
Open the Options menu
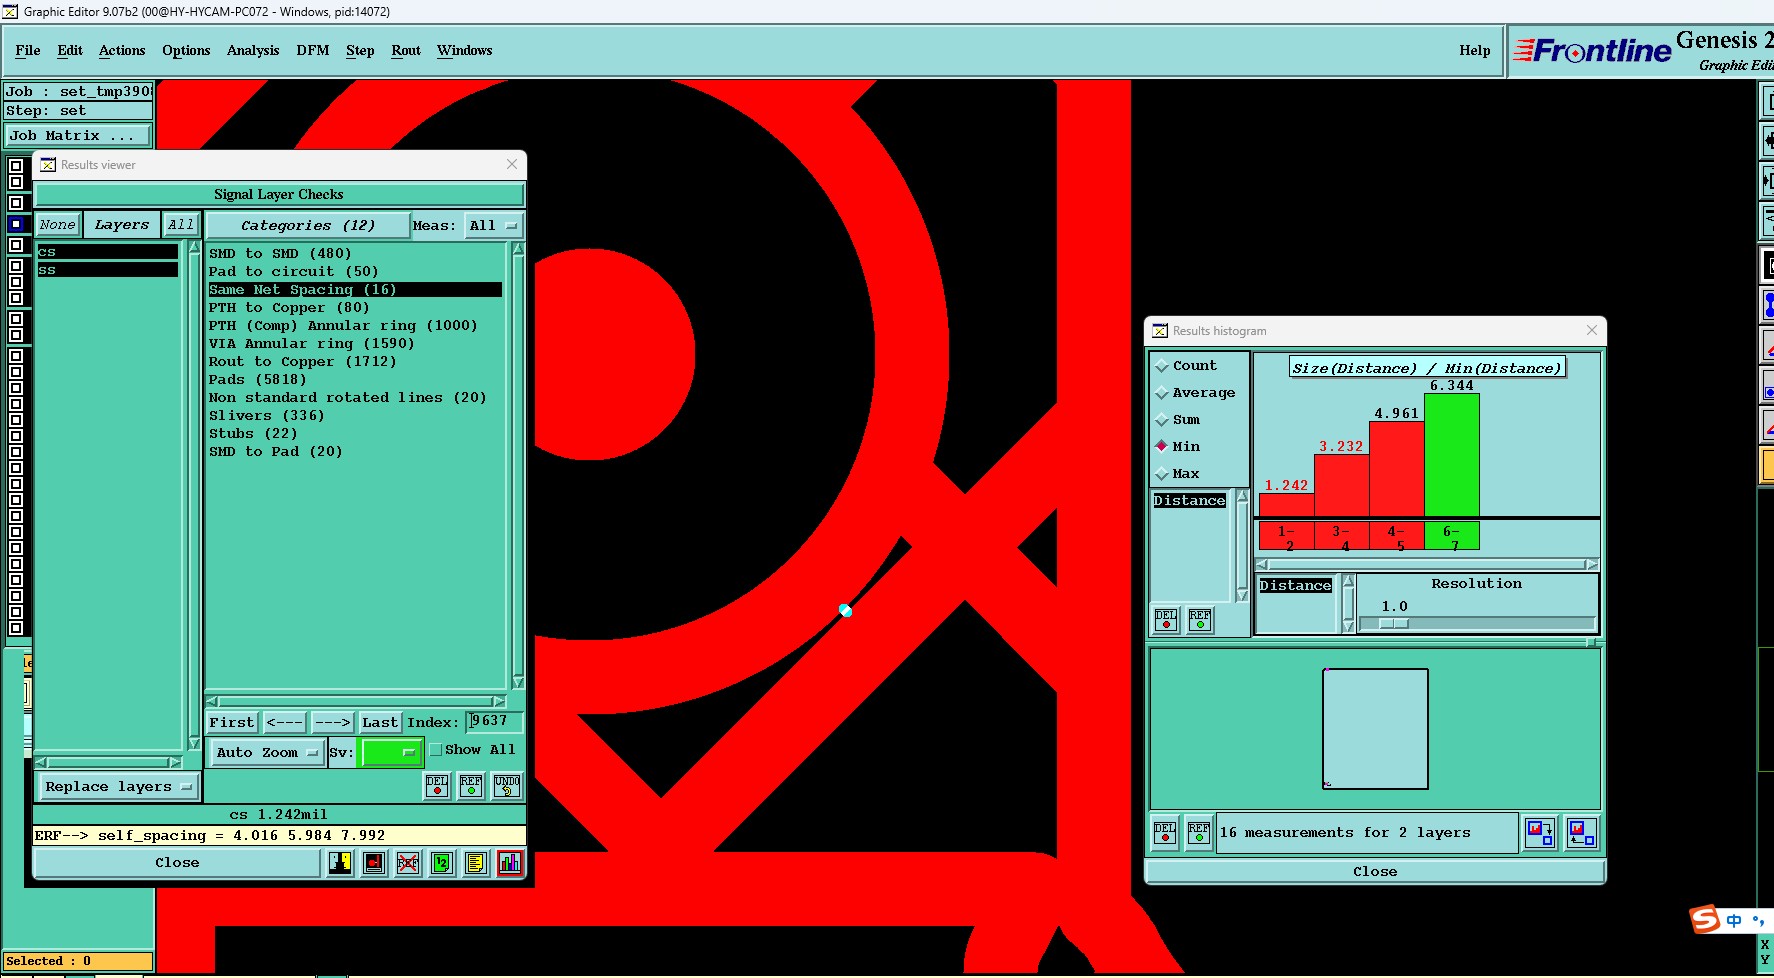pos(186,51)
